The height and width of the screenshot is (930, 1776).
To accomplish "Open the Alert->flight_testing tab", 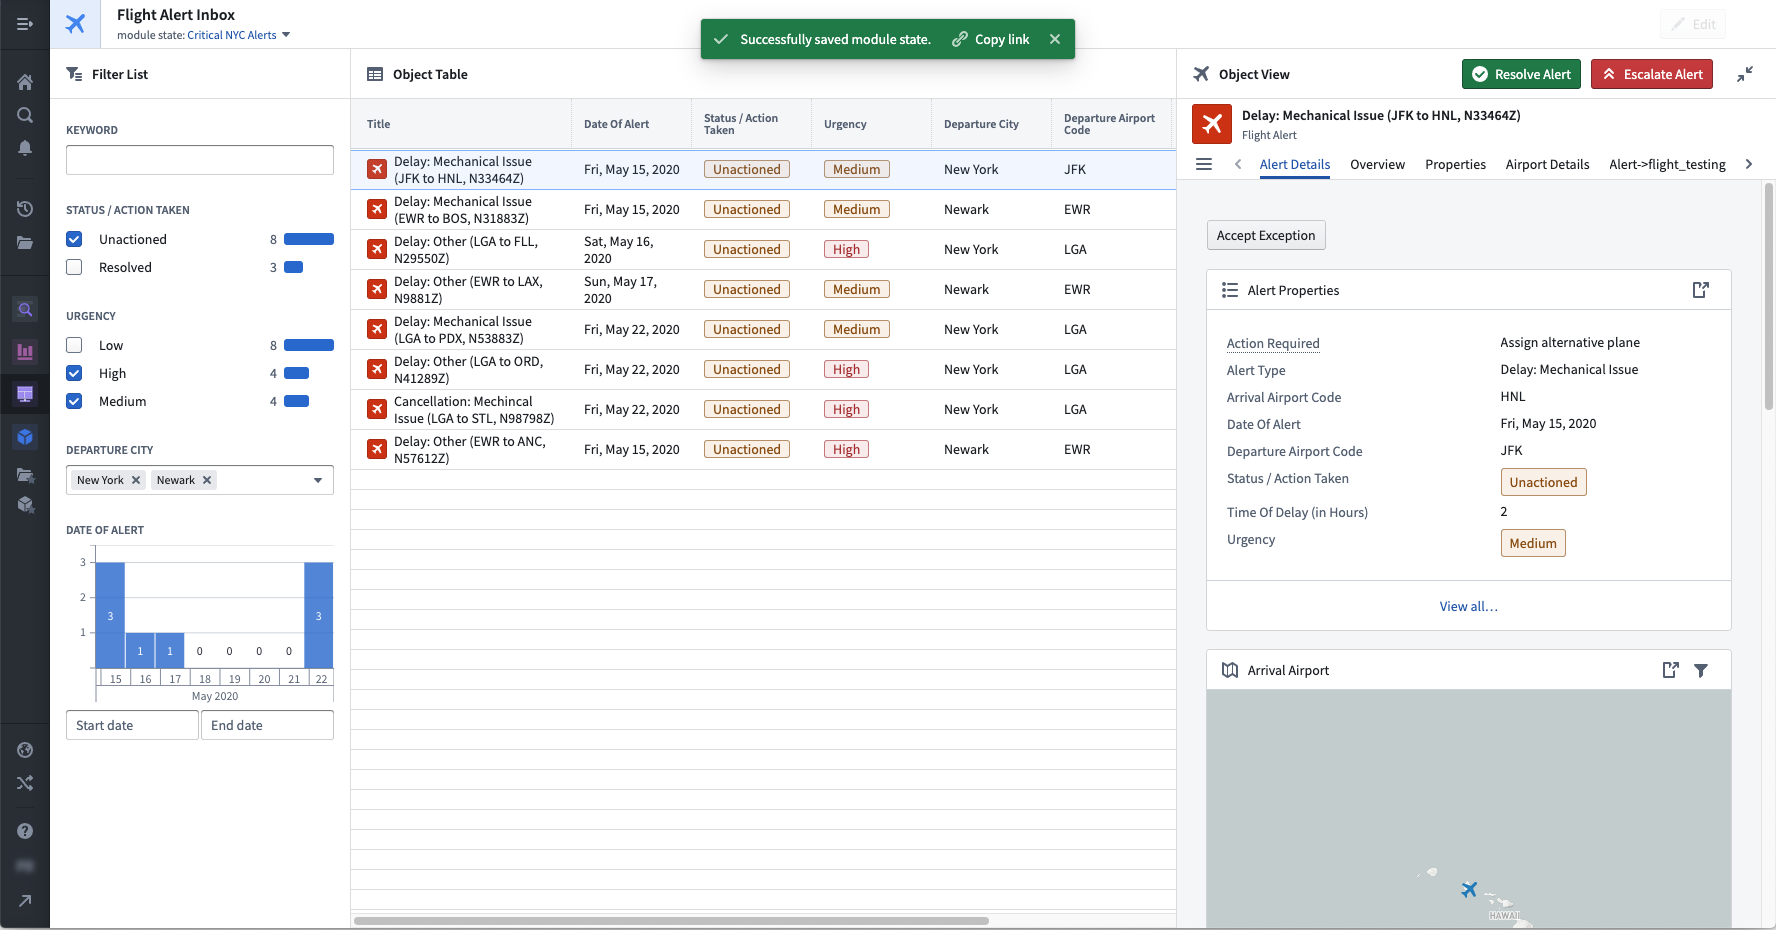I will coord(1667,164).
